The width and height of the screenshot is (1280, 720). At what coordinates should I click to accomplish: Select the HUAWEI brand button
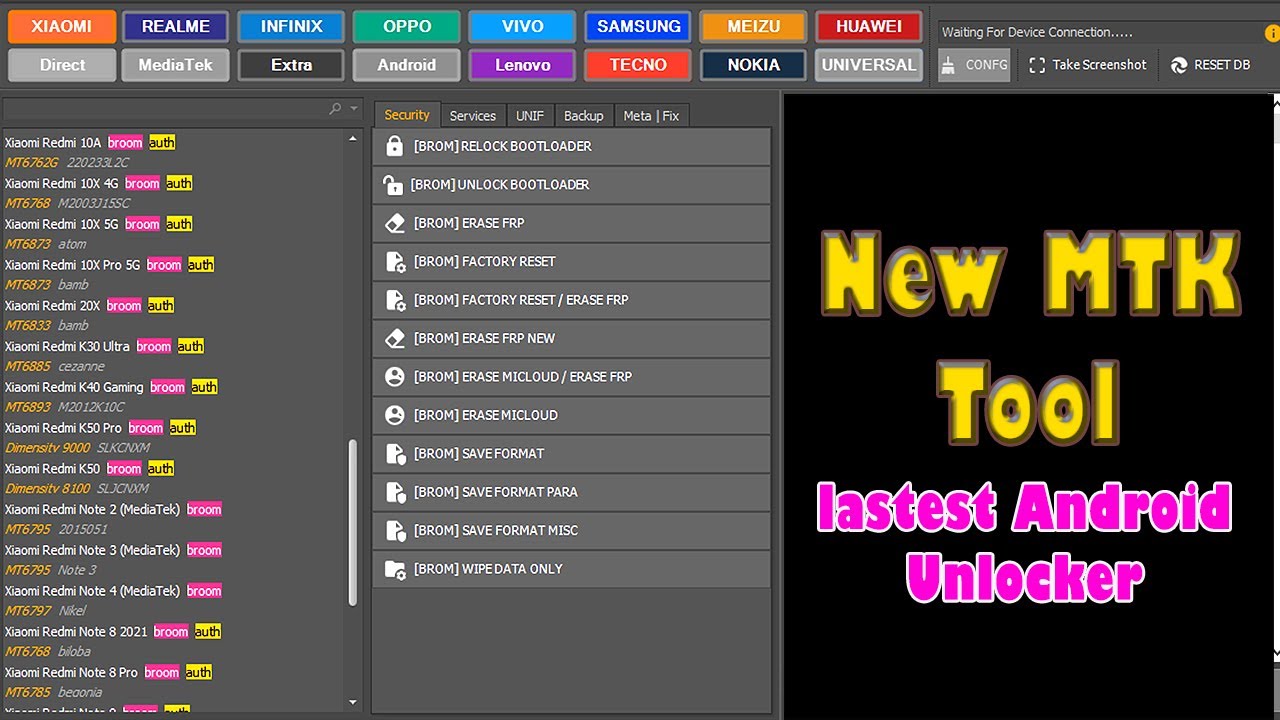pyautogui.click(x=868, y=27)
